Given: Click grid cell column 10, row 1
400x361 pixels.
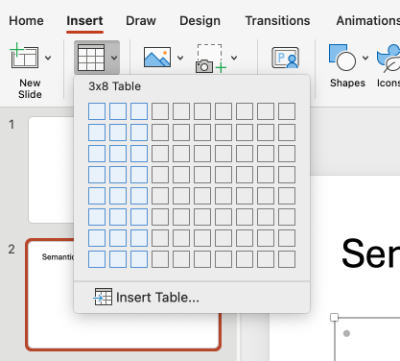Looking at the screenshot, I should (x=287, y=111).
